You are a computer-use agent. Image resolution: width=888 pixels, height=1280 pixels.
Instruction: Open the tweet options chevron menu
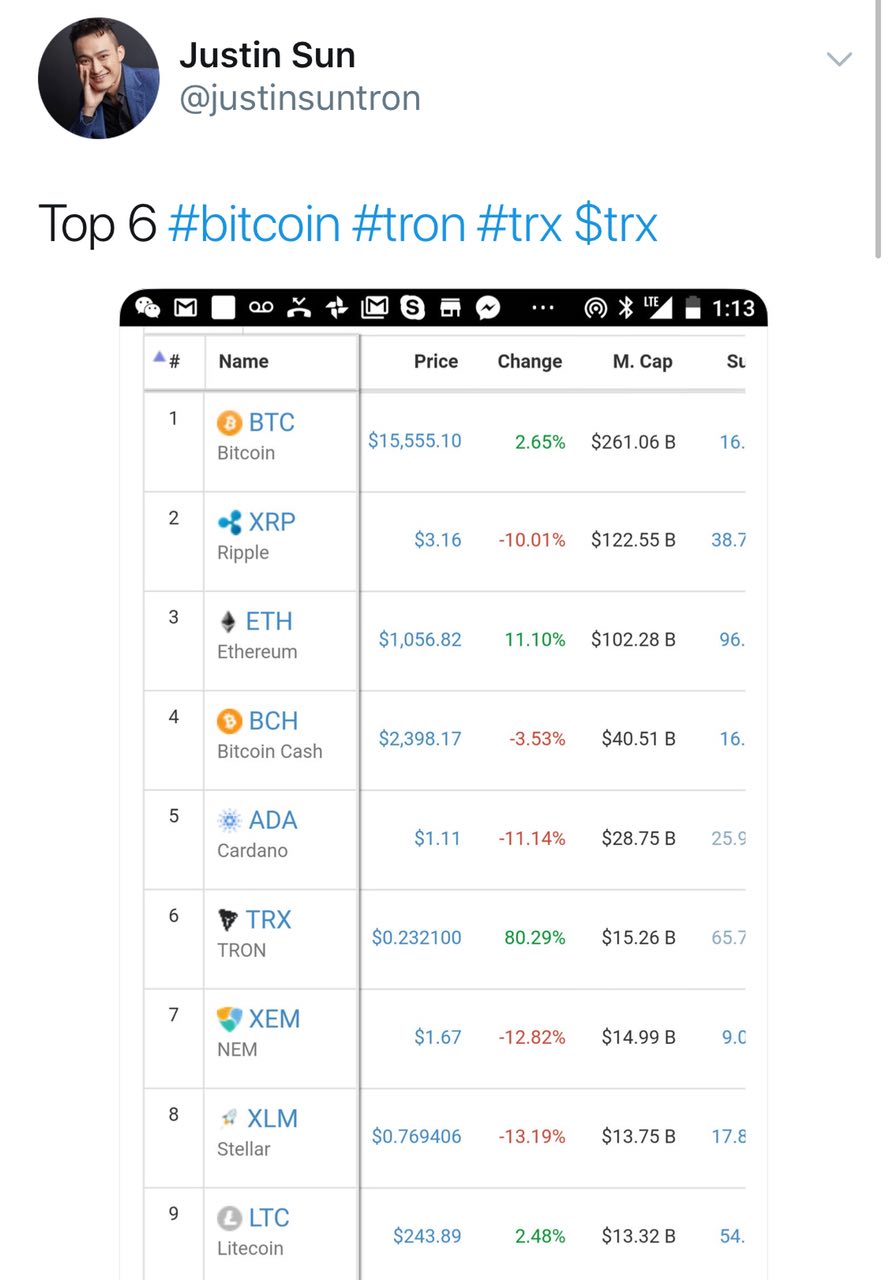(839, 60)
